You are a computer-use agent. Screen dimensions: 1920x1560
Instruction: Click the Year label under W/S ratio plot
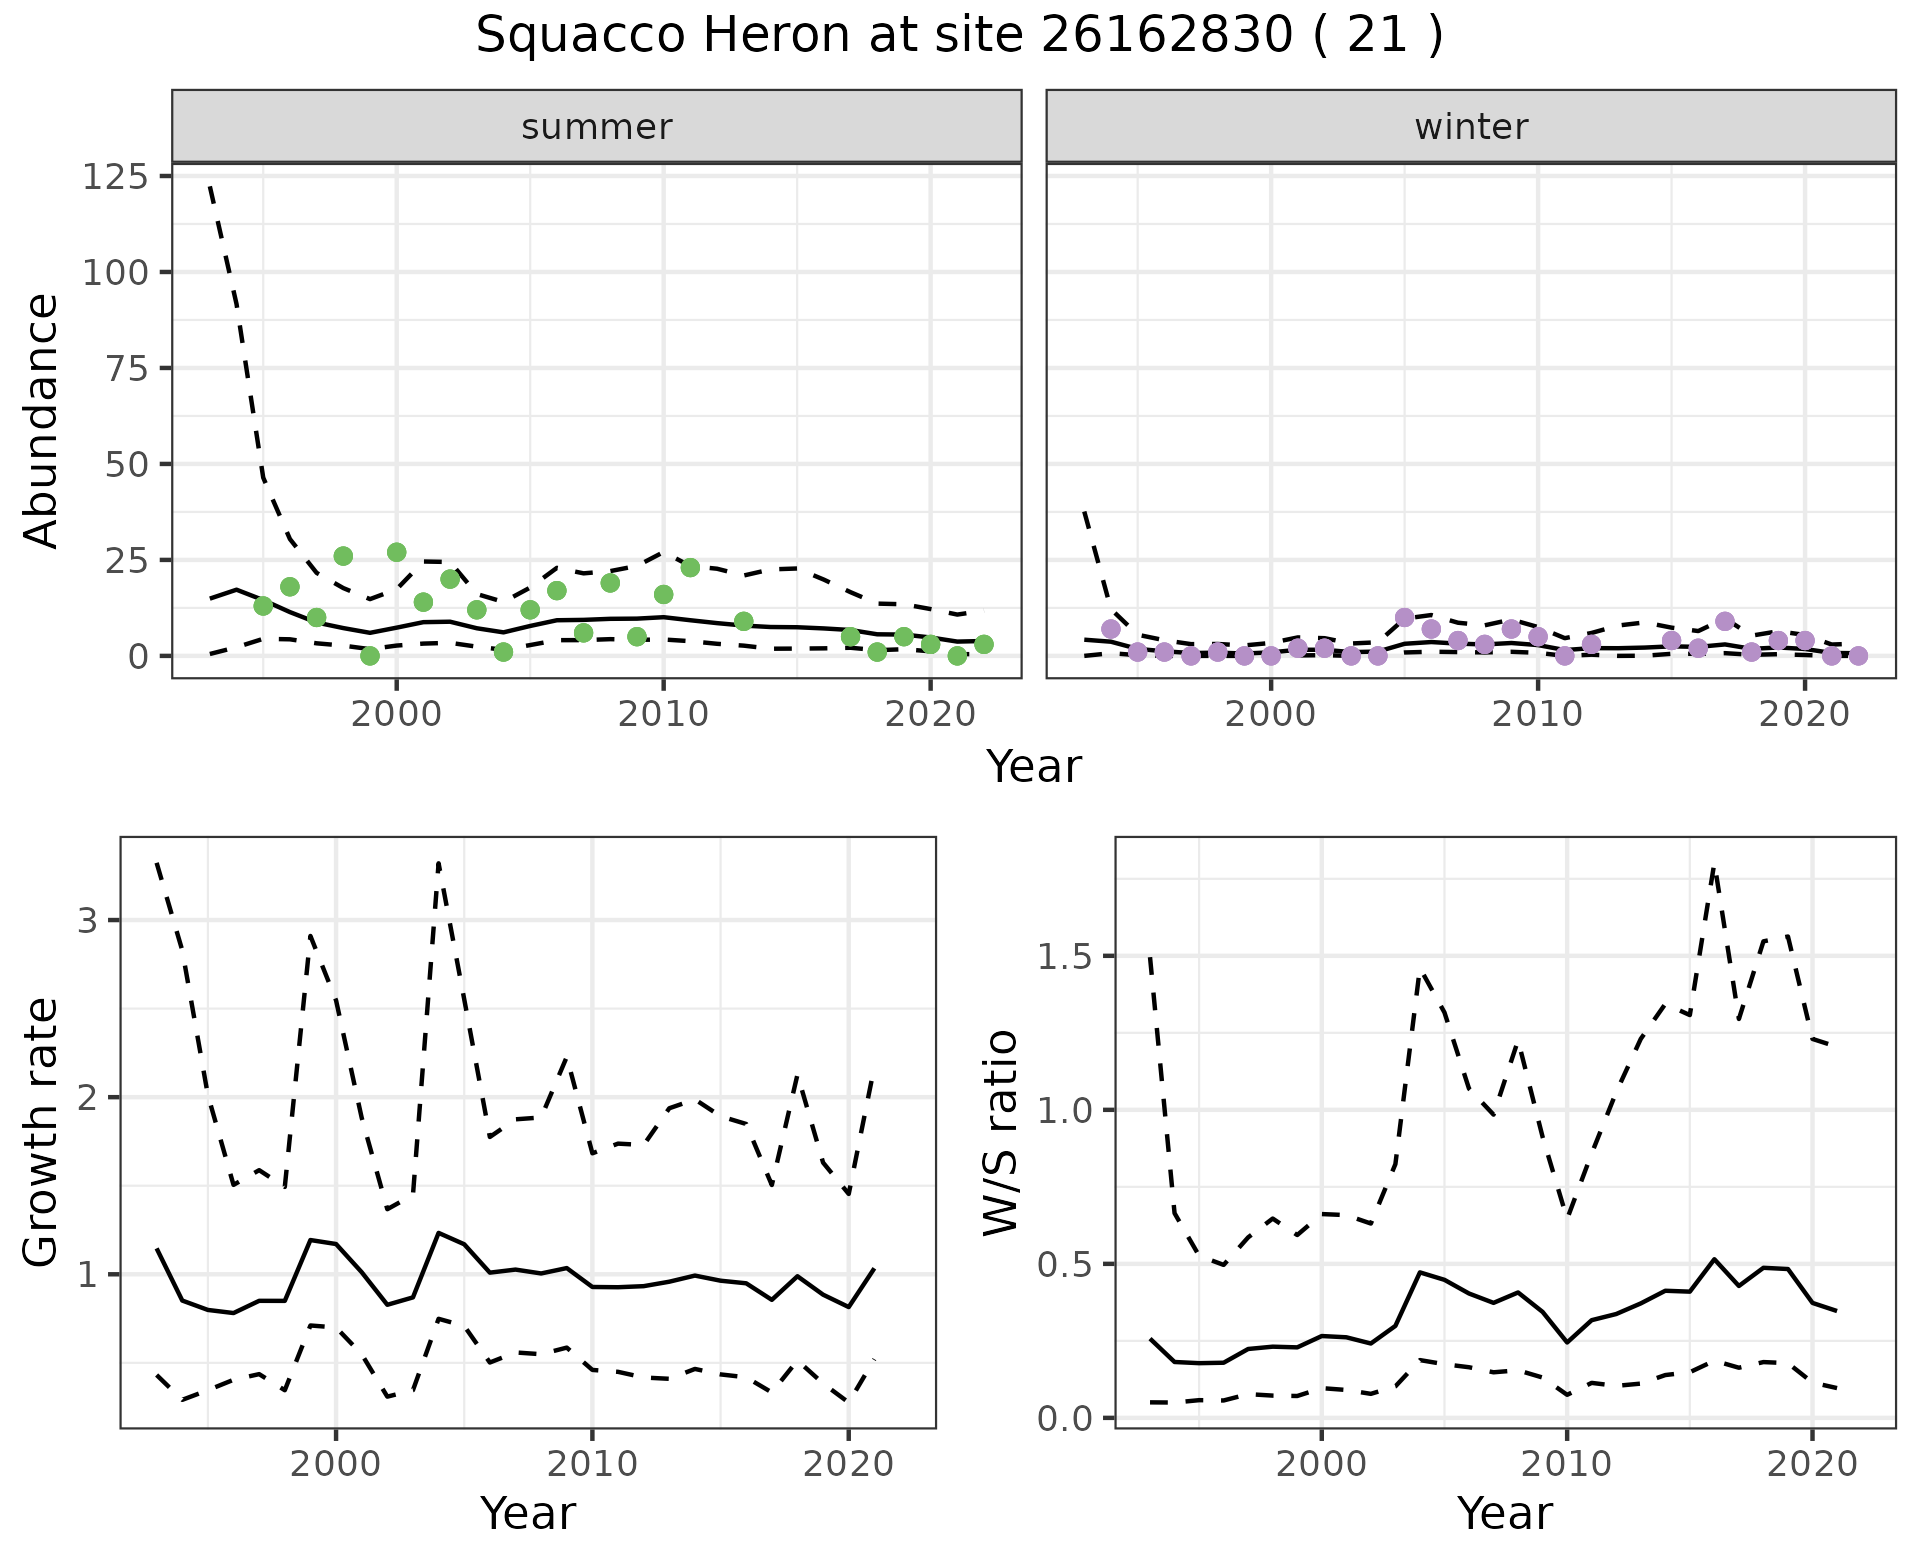(1504, 1513)
